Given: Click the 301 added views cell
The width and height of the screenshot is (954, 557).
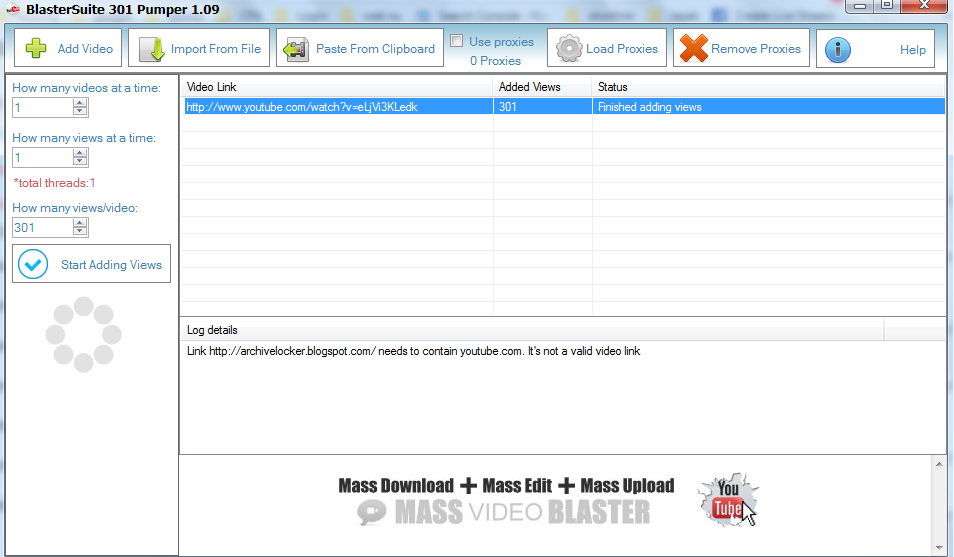Looking at the screenshot, I should tap(543, 107).
